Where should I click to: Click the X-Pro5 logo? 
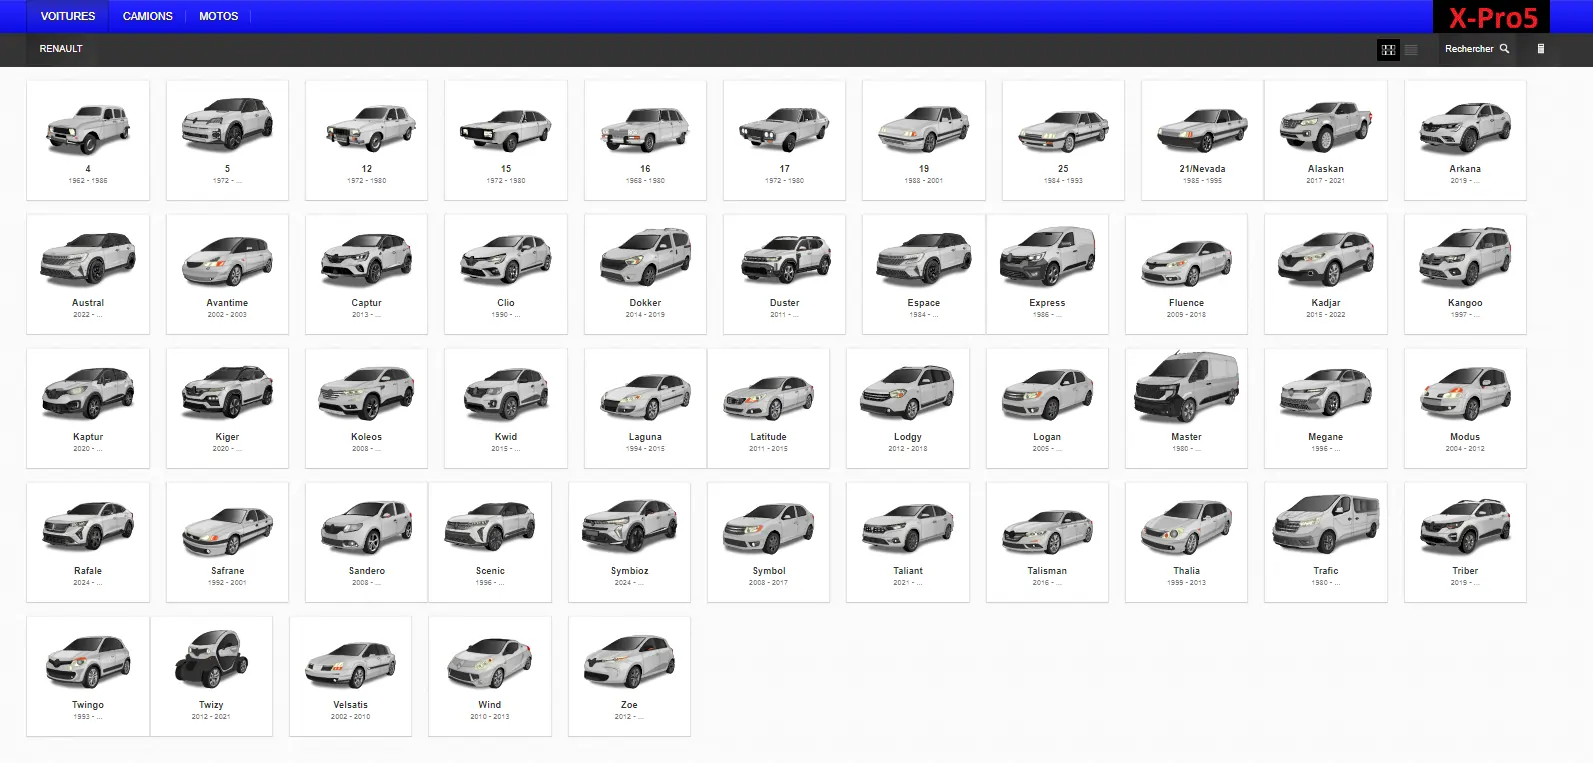1493,17
